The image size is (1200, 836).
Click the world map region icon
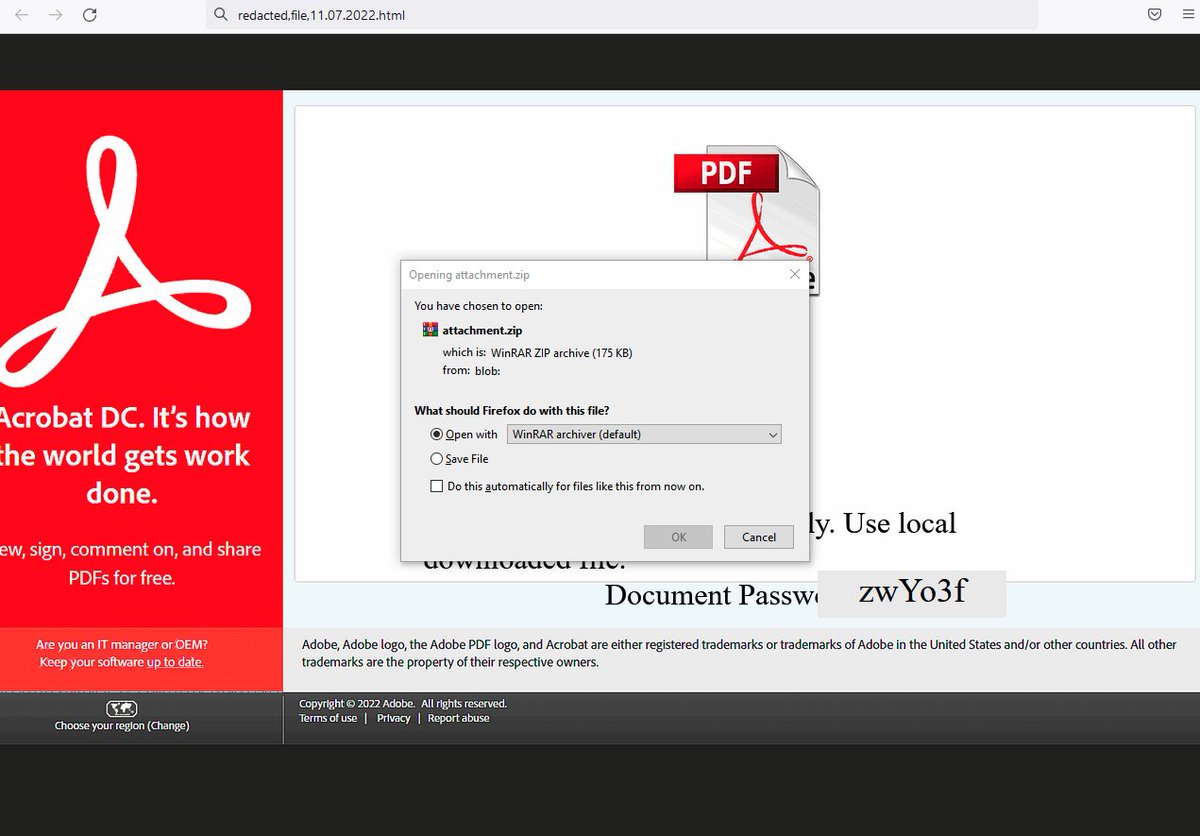click(121, 708)
